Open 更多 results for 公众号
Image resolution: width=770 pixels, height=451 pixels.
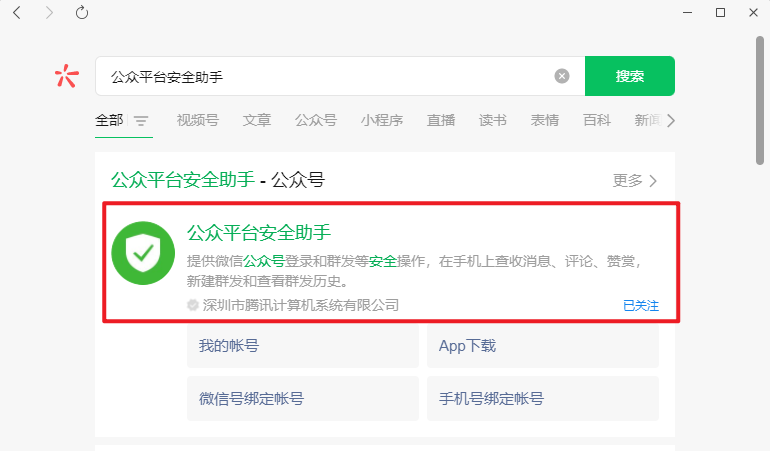(634, 180)
